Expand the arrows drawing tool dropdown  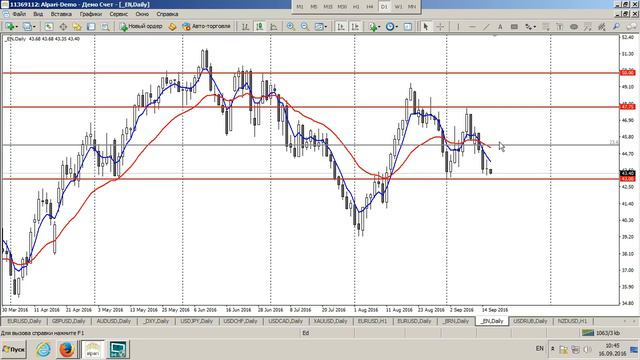(x=534, y=27)
